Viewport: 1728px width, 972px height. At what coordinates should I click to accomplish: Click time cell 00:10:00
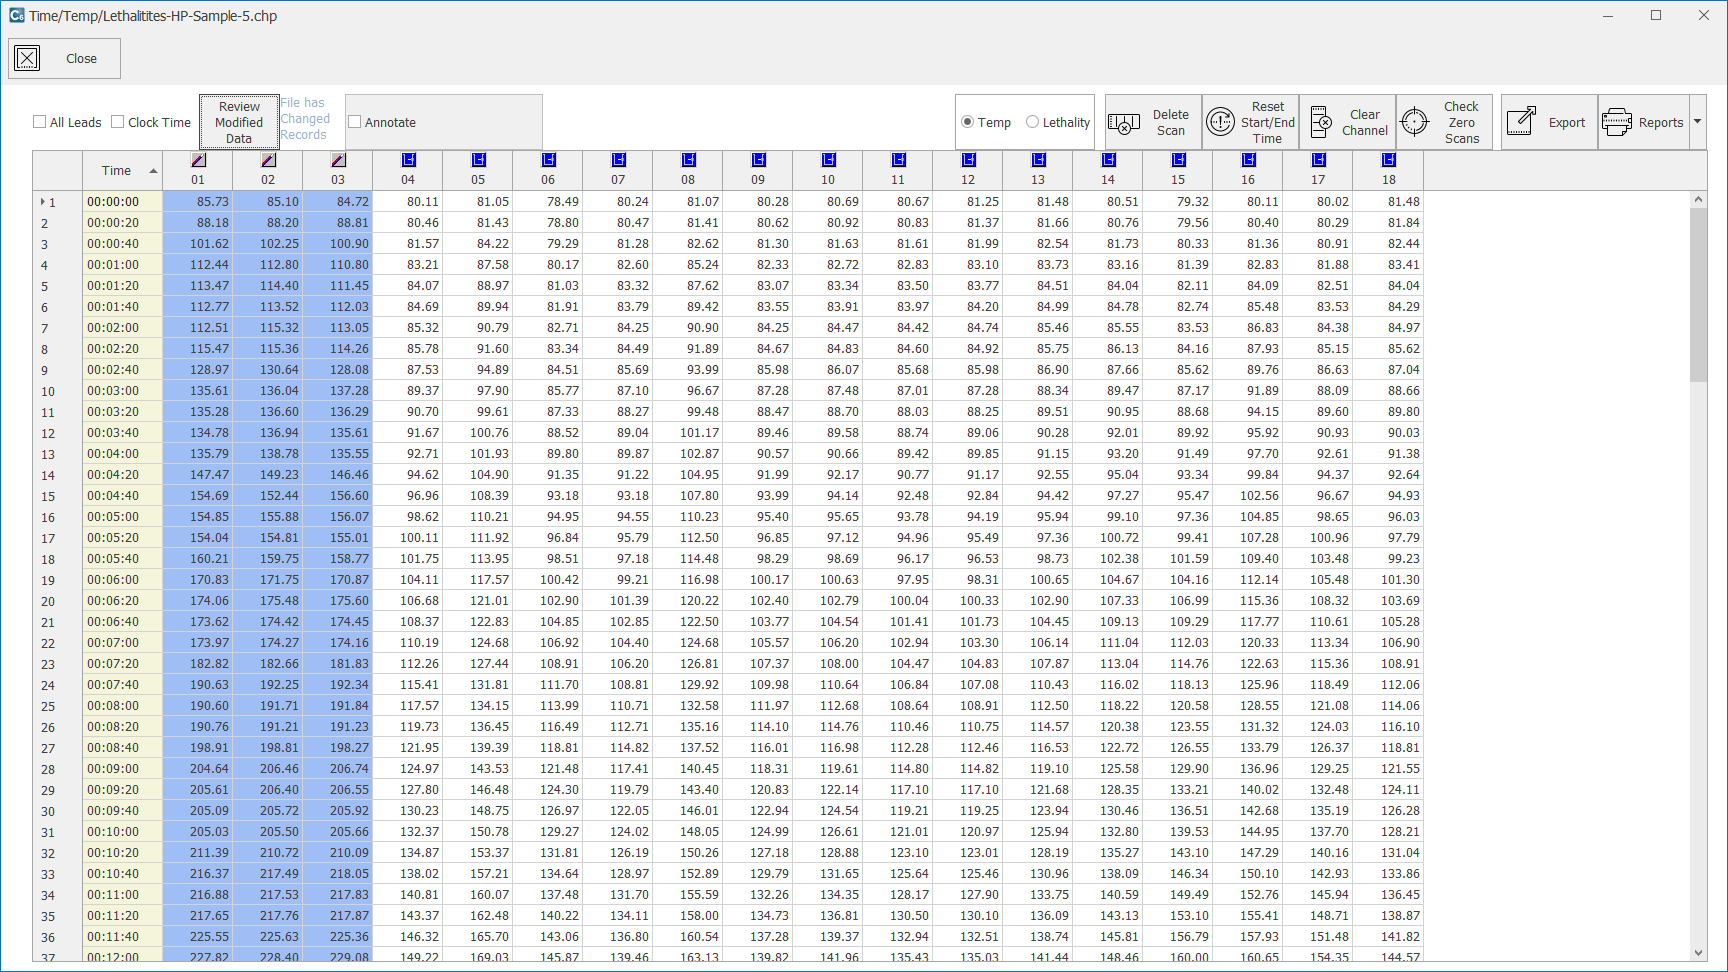click(x=123, y=832)
